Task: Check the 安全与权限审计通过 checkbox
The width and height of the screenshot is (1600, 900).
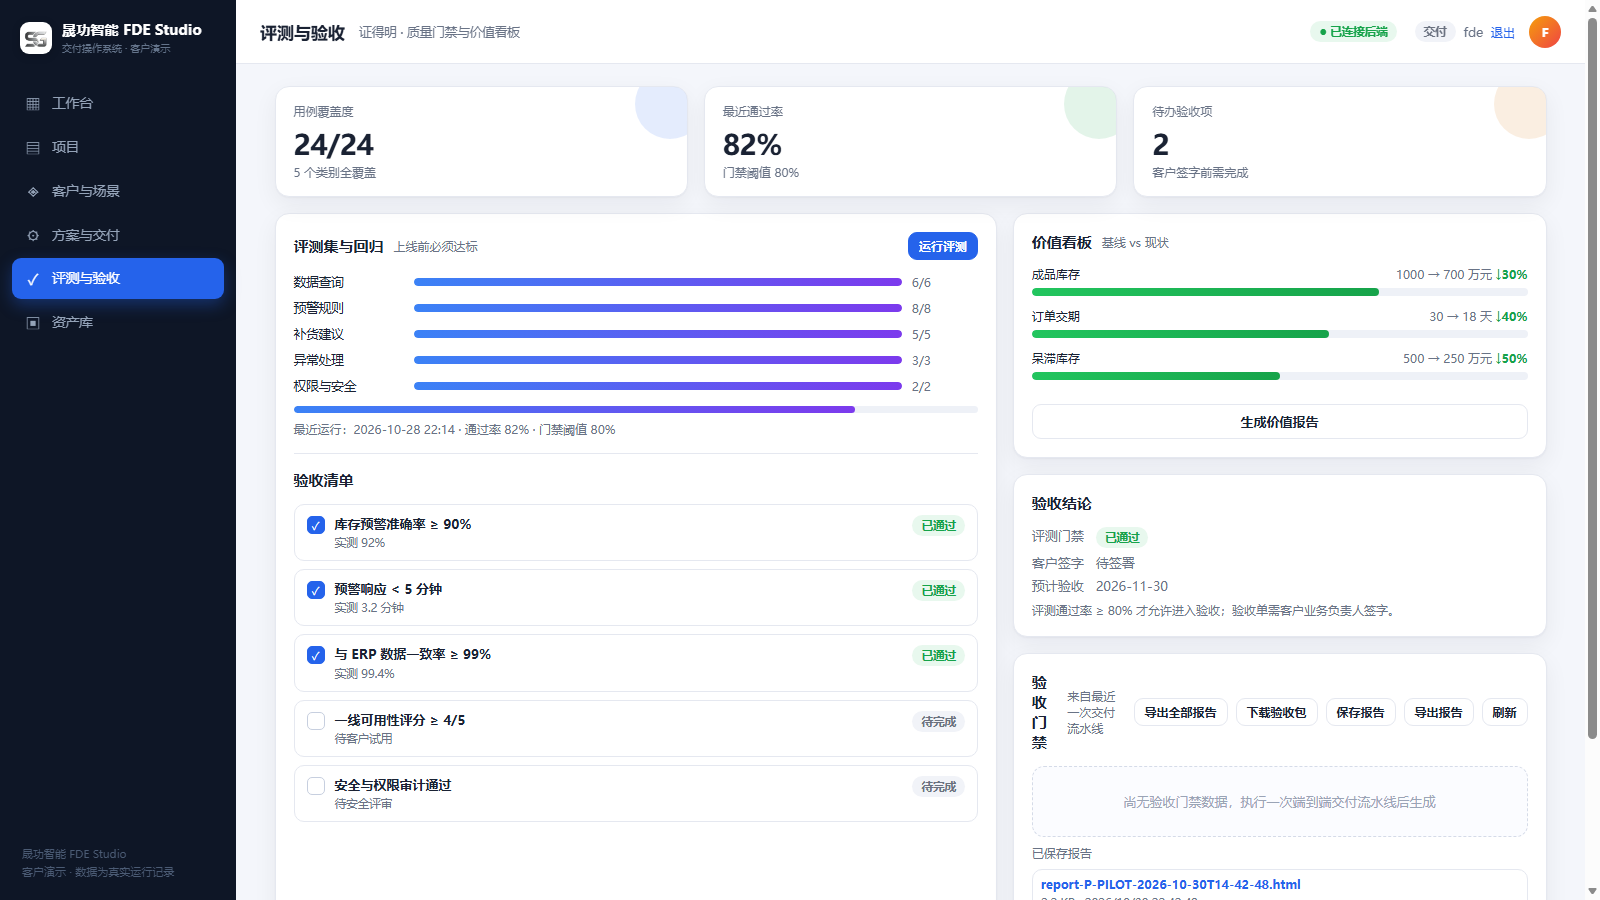Action: pos(316,786)
